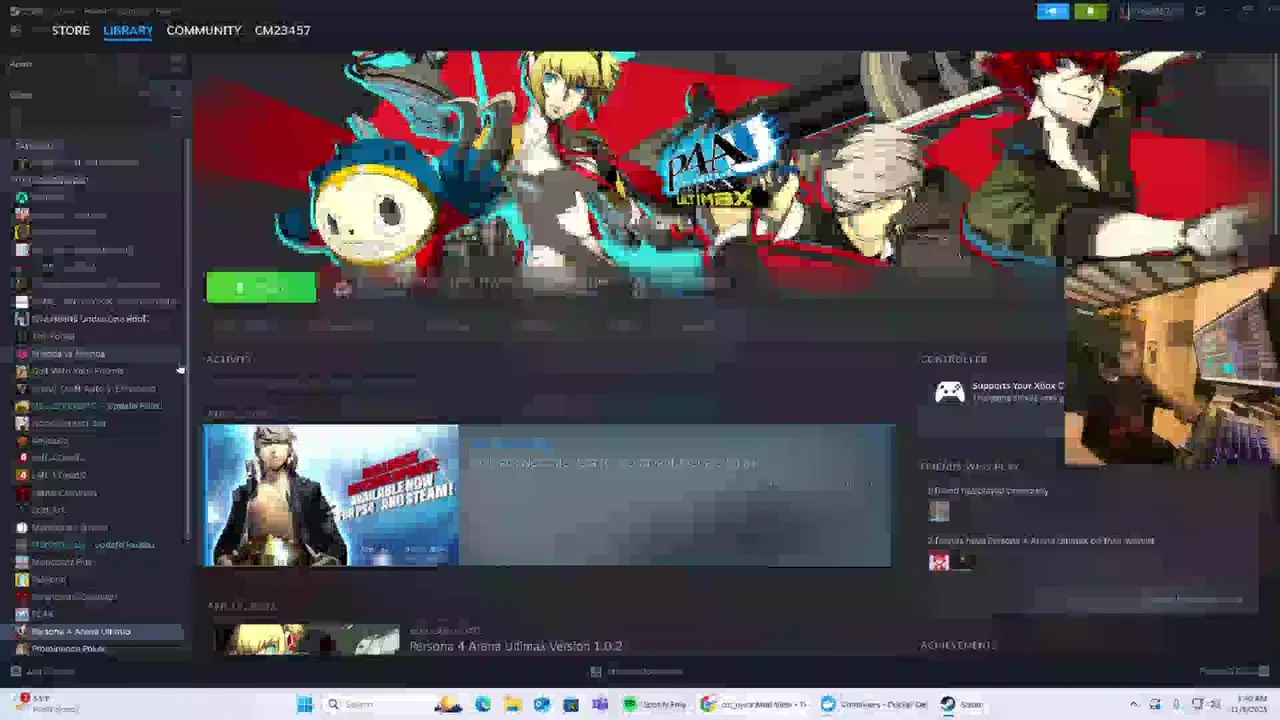Open Microsoft Edge from the taskbar
This screenshot has width=1280, height=720.
483,704
